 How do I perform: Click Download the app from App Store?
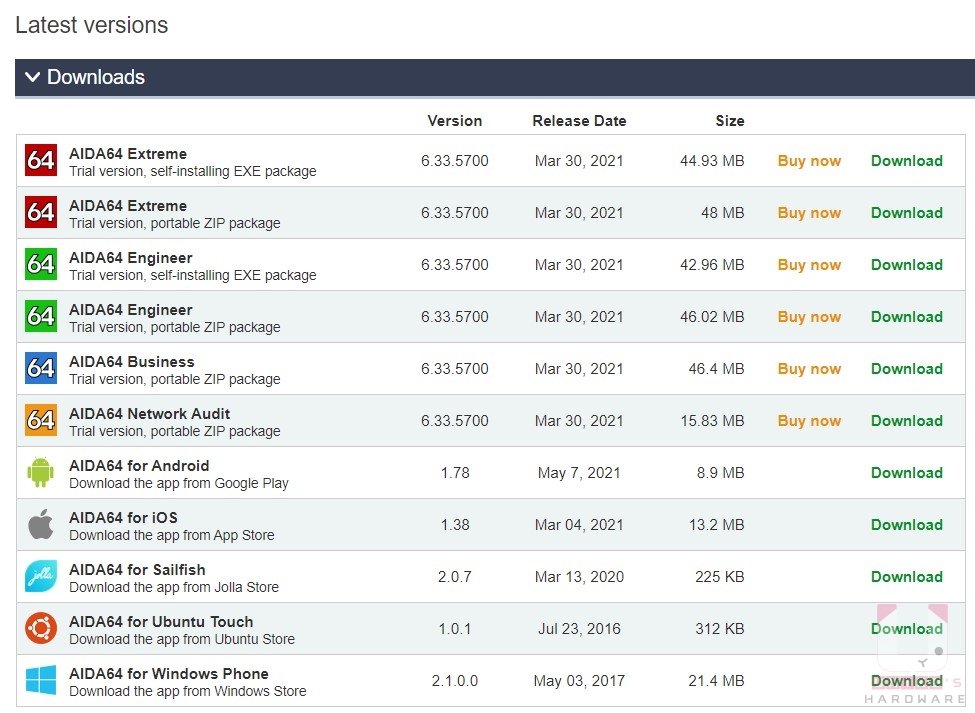click(x=172, y=535)
